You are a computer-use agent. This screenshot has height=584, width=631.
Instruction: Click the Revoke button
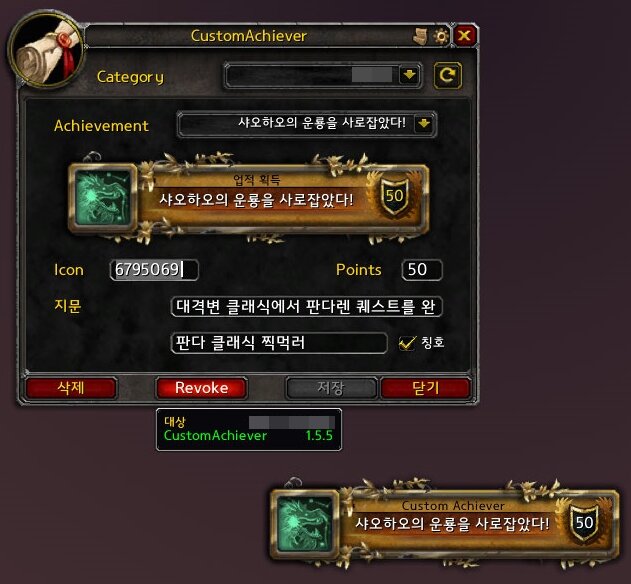(201, 388)
